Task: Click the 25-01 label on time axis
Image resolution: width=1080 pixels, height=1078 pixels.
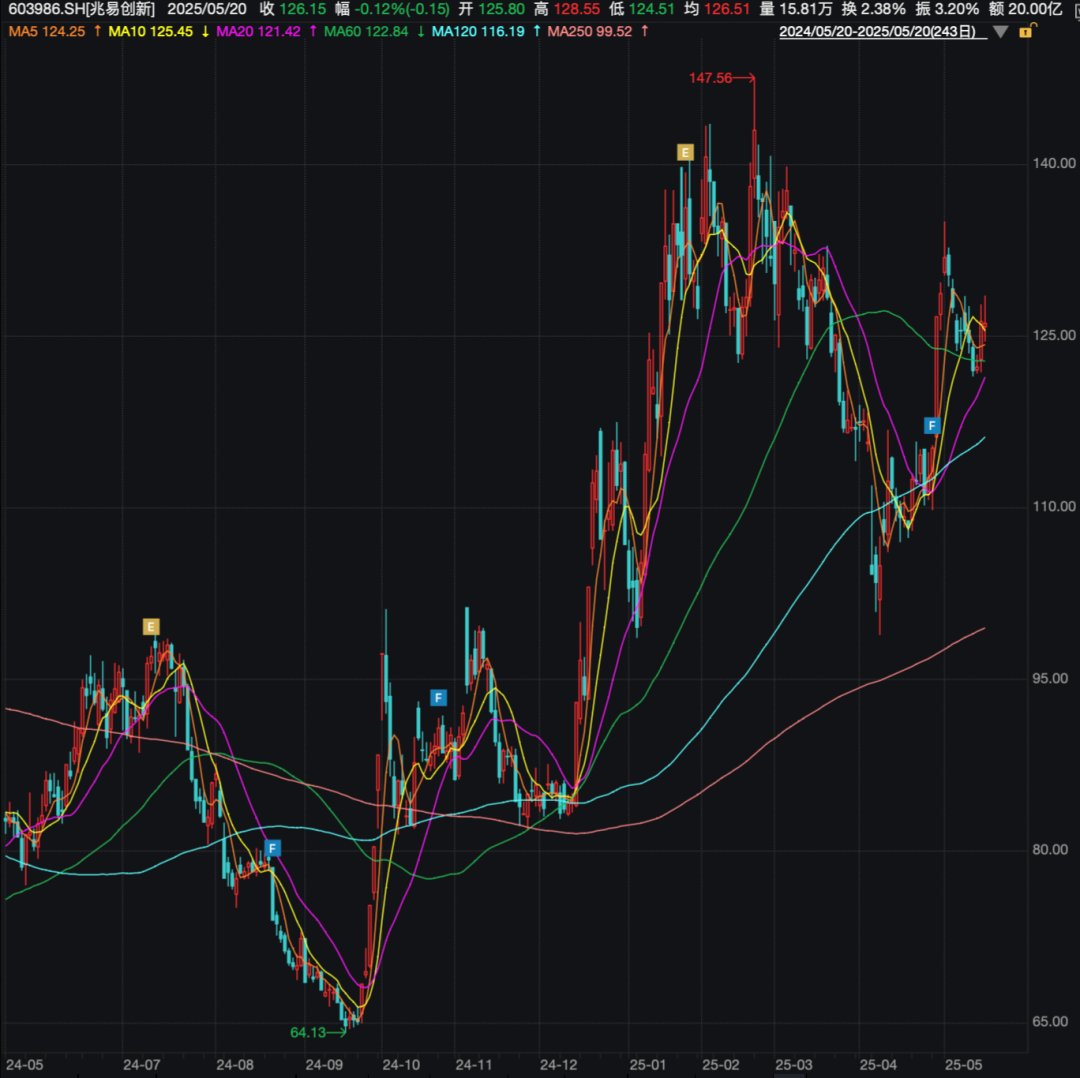Action: [x=650, y=1064]
